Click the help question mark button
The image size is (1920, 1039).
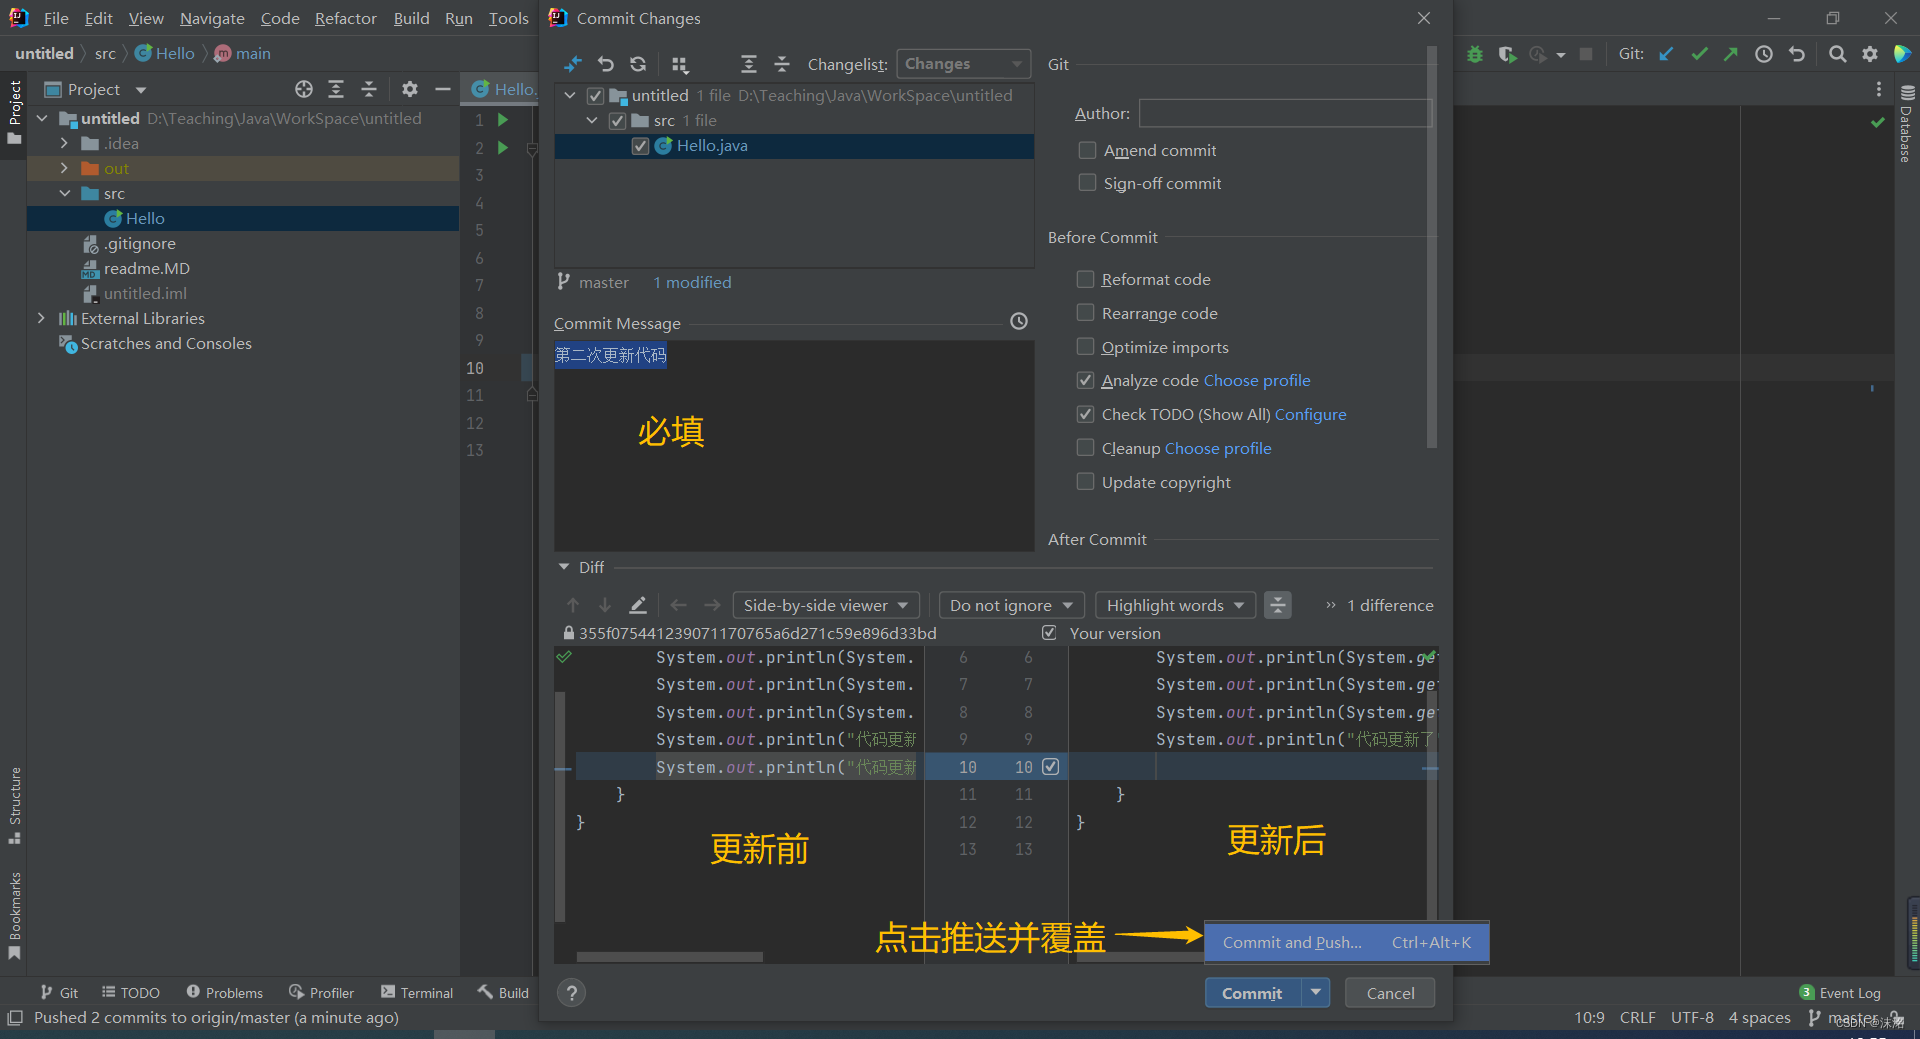click(571, 993)
